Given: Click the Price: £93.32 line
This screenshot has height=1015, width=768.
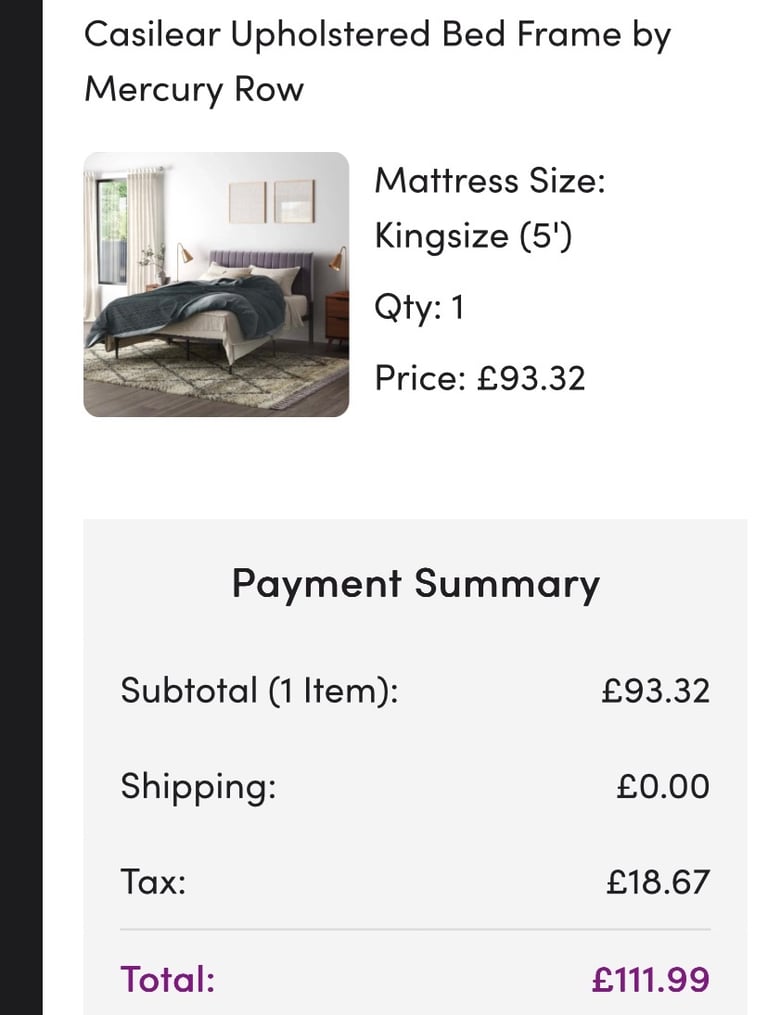Looking at the screenshot, I should pyautogui.click(x=480, y=377).
